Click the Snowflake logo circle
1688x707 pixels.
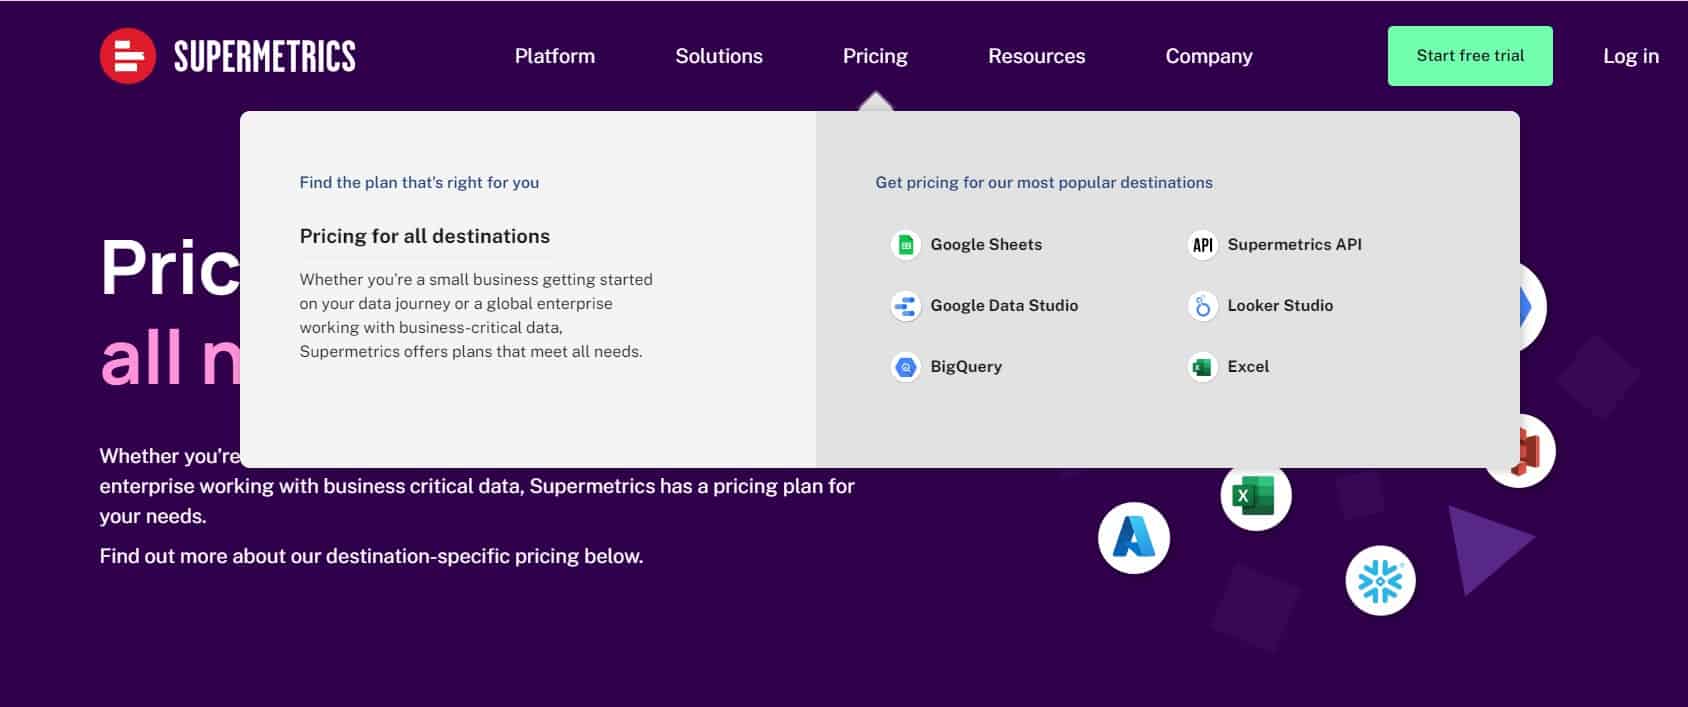[1380, 580]
